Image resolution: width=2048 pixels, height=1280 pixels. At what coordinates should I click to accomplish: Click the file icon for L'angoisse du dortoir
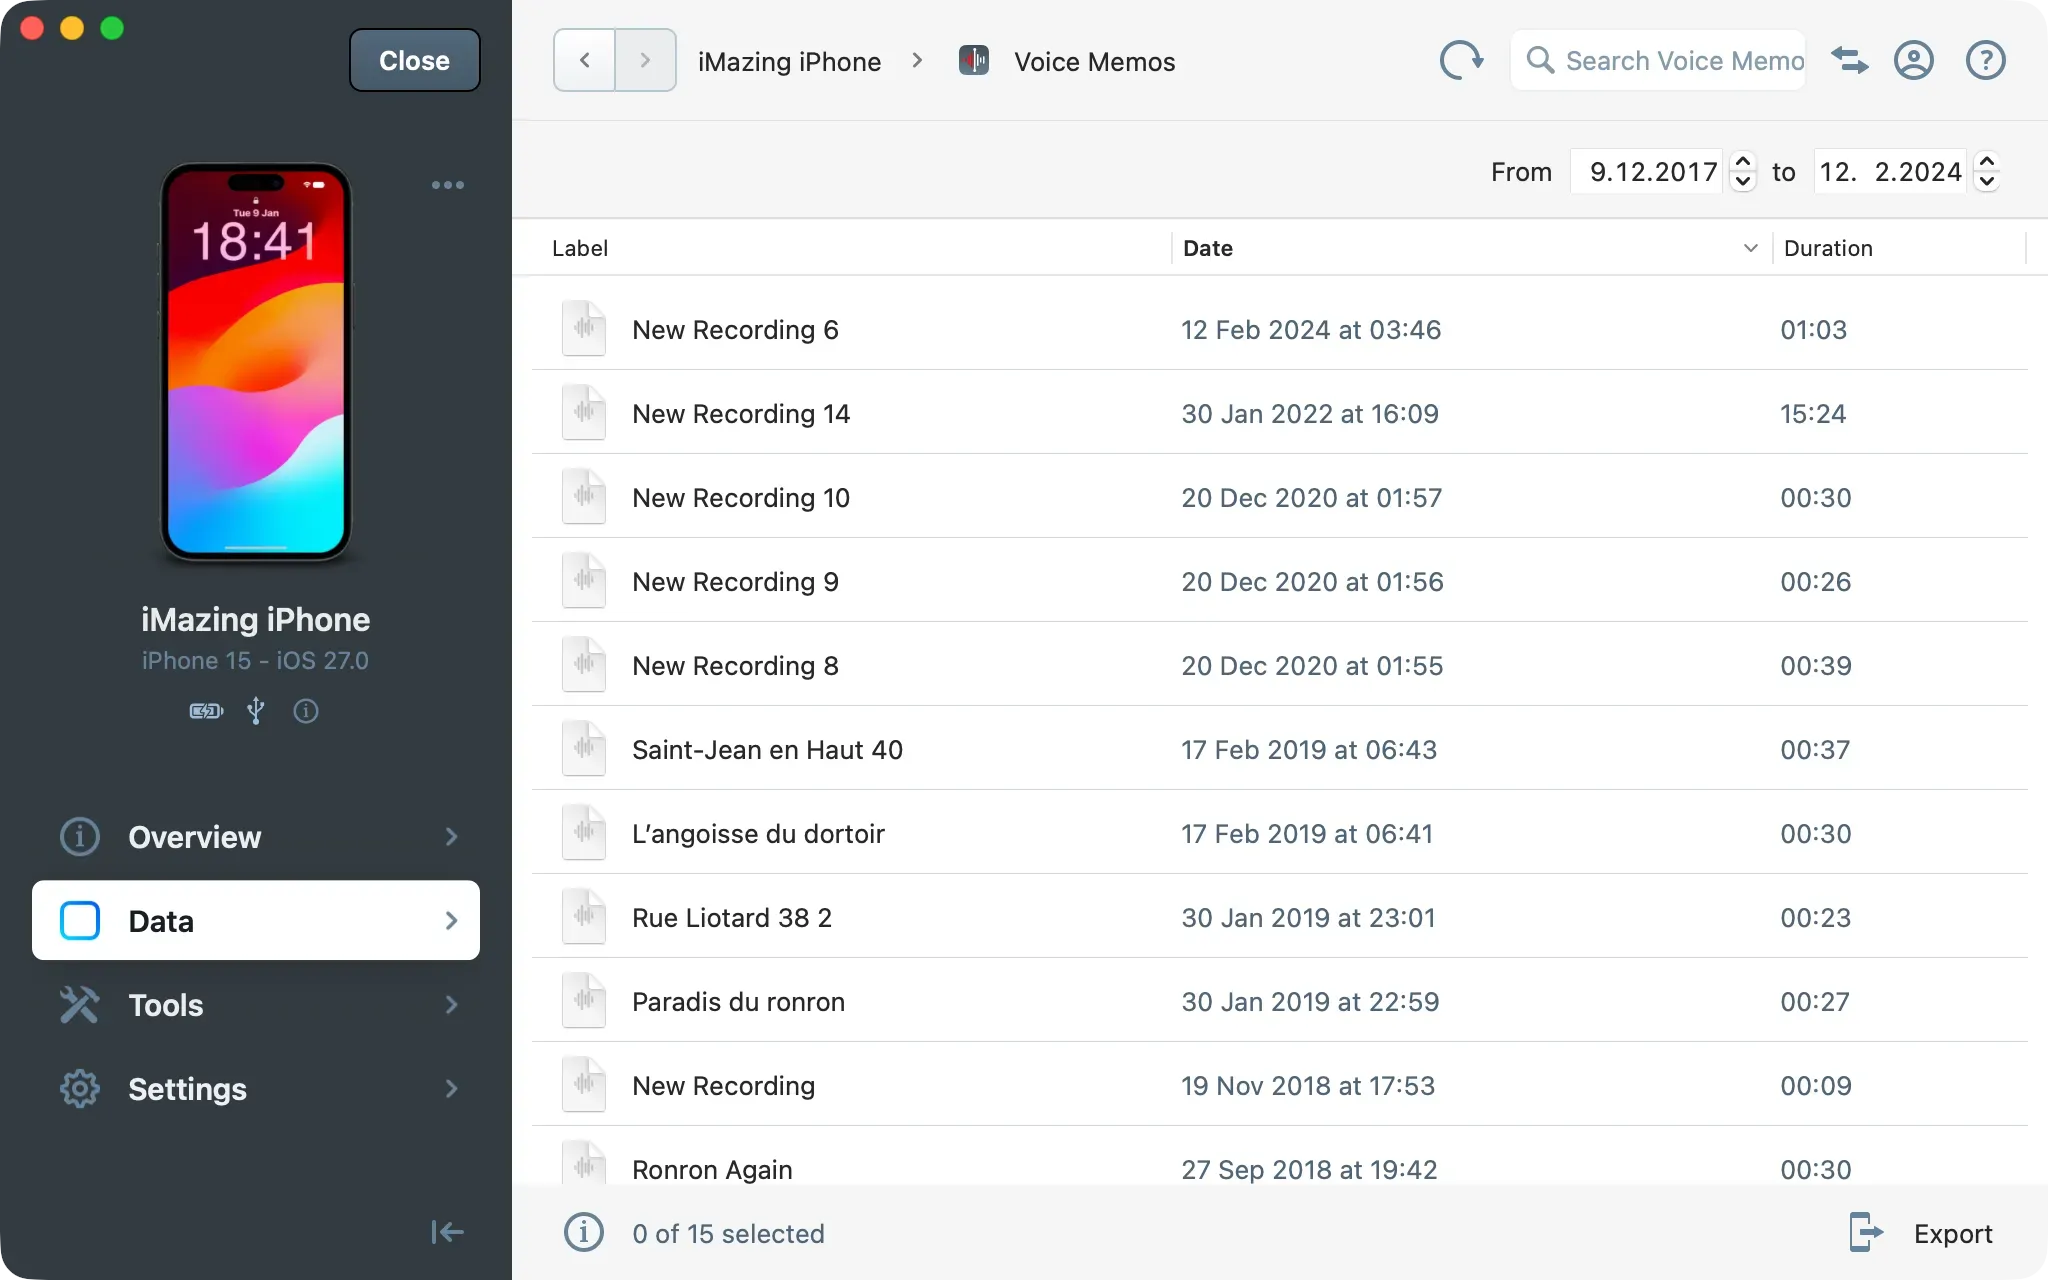click(x=584, y=832)
